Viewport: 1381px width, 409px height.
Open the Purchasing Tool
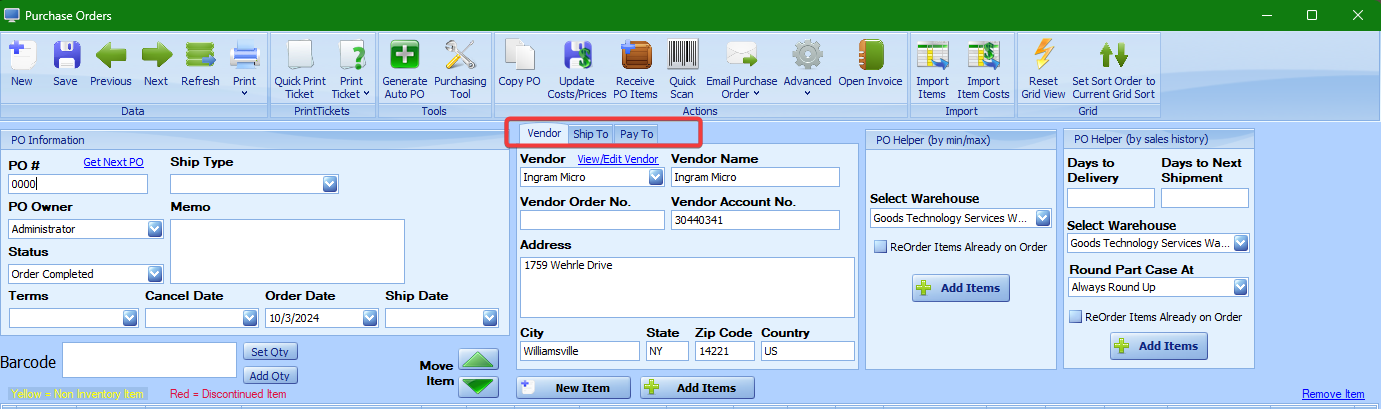pyautogui.click(x=460, y=56)
